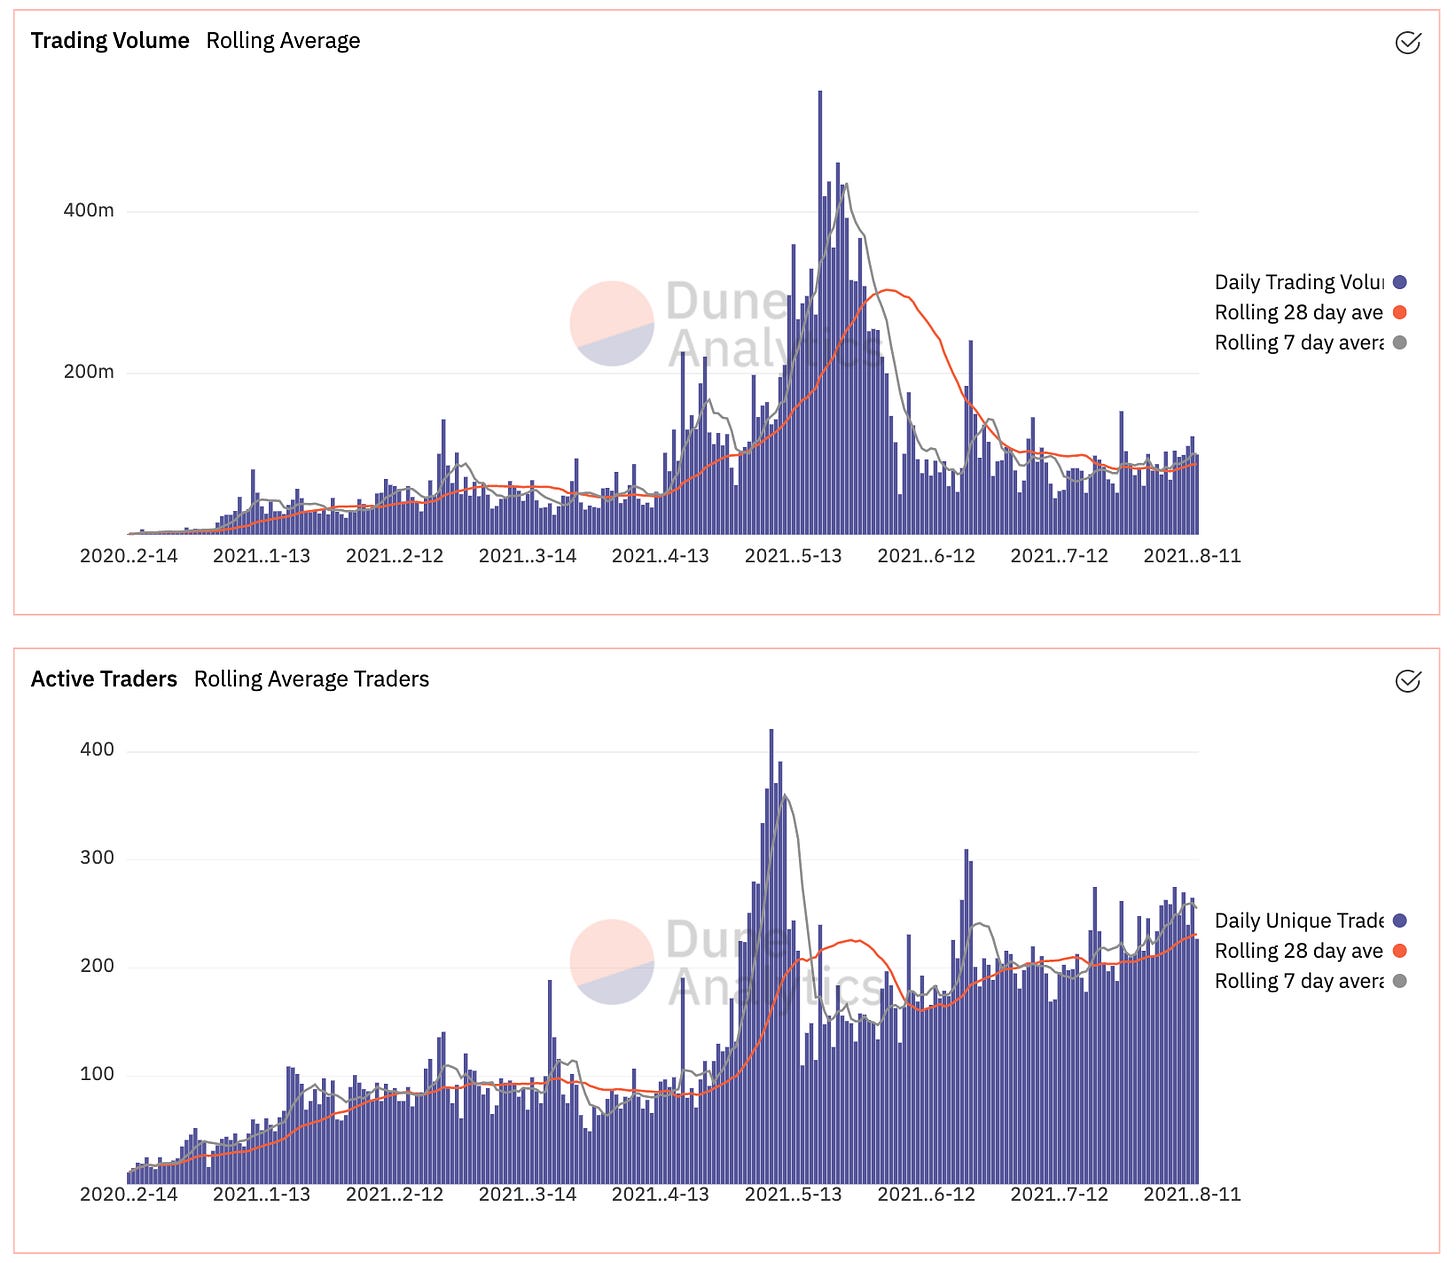1456x1263 pixels.
Task: Click the Dune Analytics watermark logo in Active Traders chart
Action: (612, 961)
